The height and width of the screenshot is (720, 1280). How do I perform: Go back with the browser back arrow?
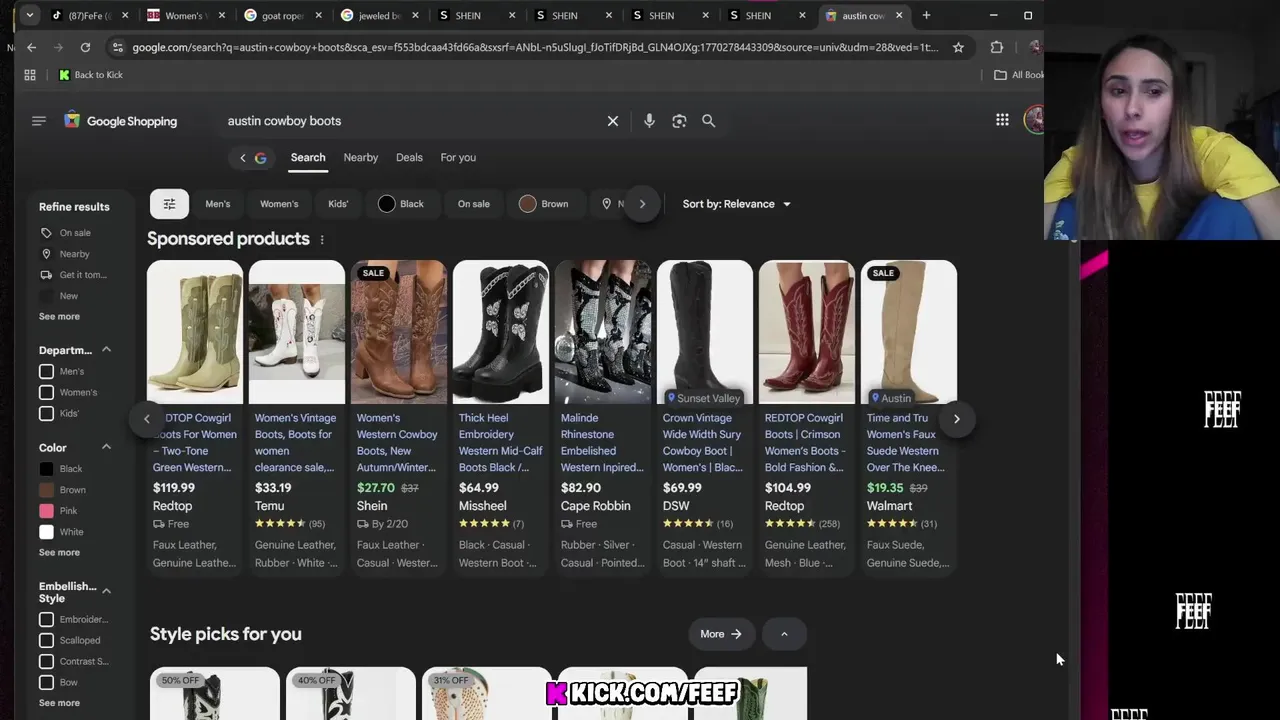(x=31, y=47)
